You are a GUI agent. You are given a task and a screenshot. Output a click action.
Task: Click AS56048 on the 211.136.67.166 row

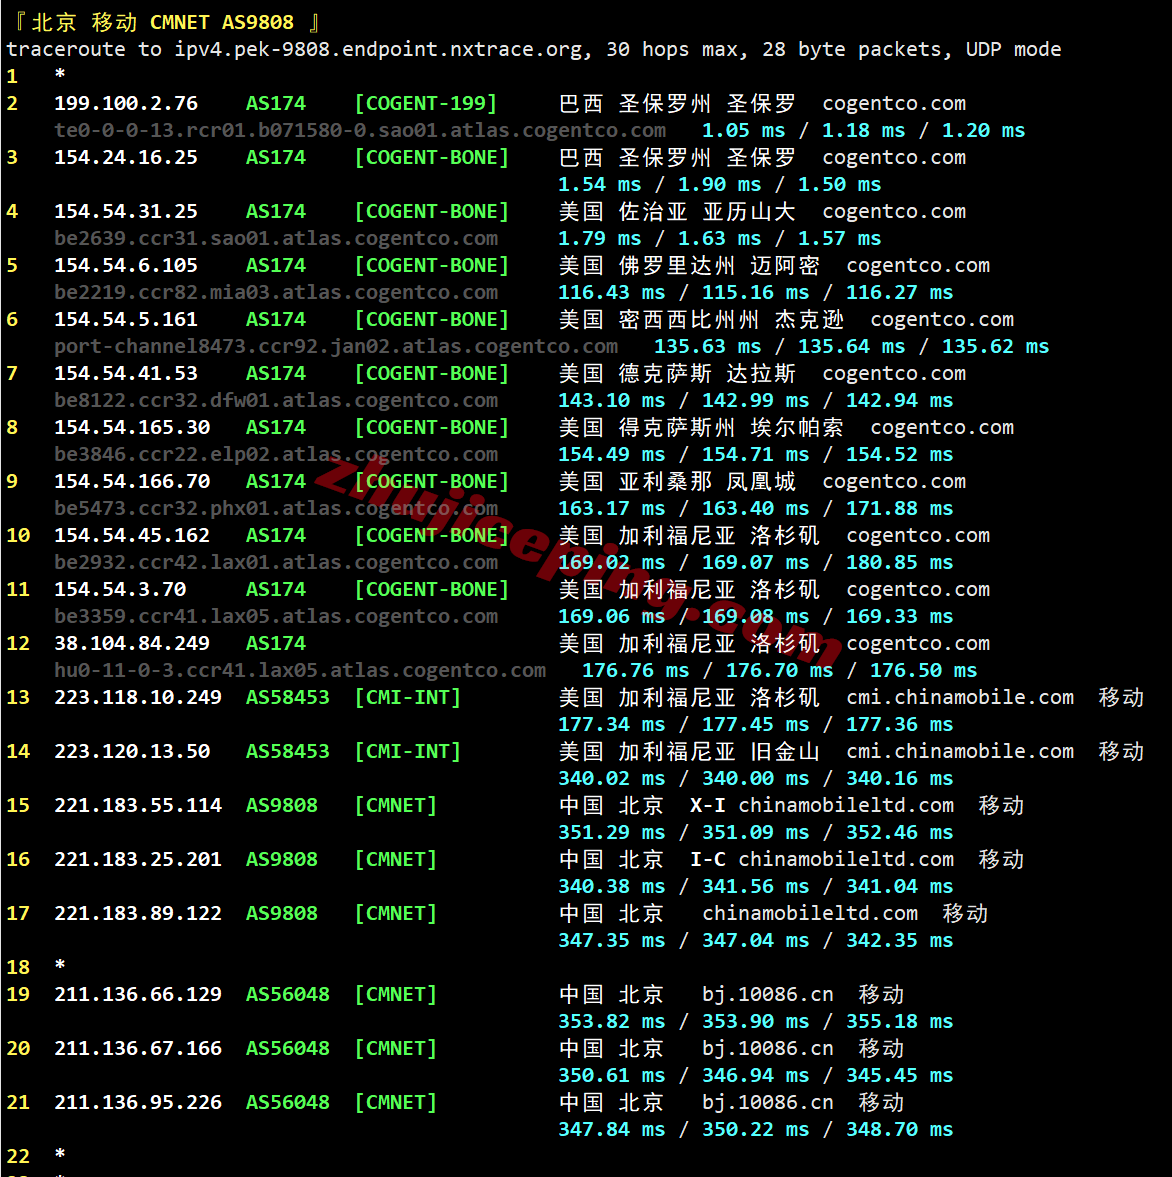[288, 1049]
